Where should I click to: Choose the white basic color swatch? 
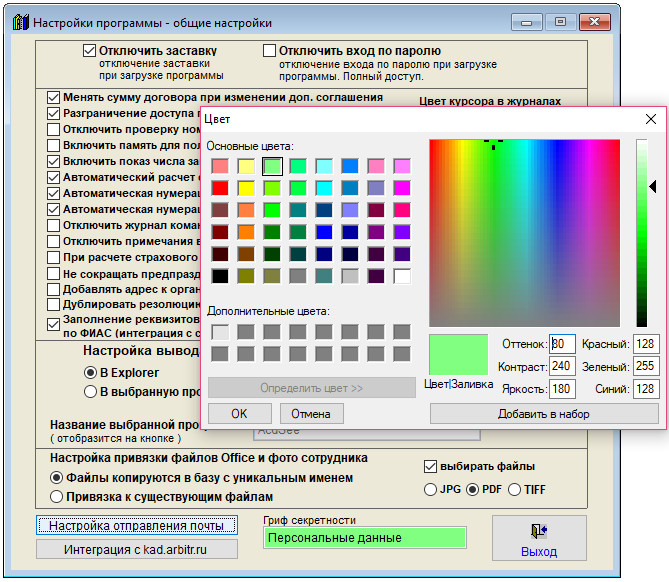(402, 275)
